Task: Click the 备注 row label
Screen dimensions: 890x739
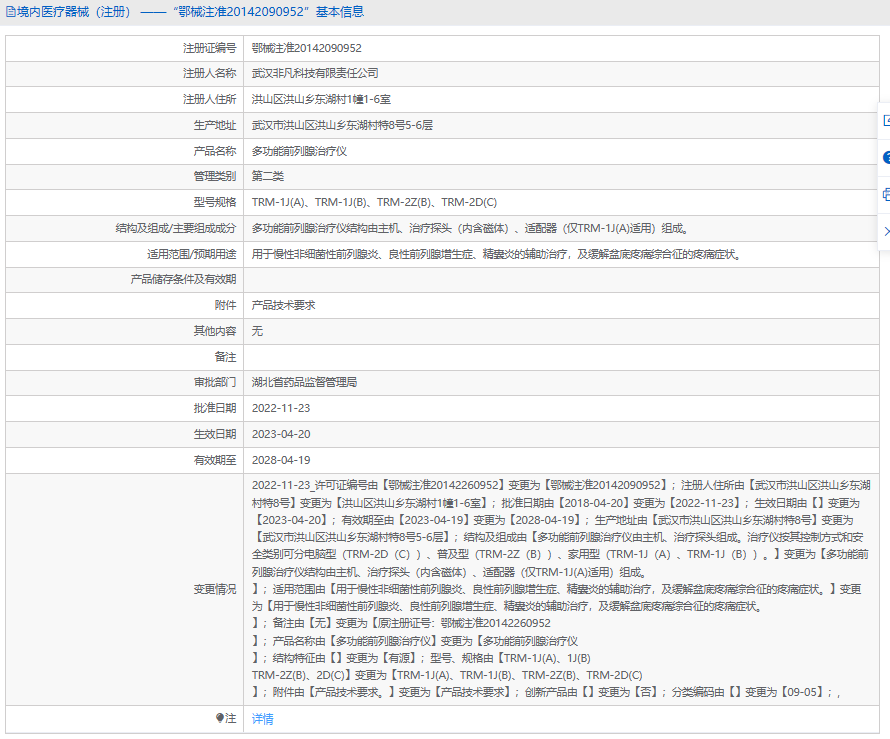Action: (x=225, y=357)
